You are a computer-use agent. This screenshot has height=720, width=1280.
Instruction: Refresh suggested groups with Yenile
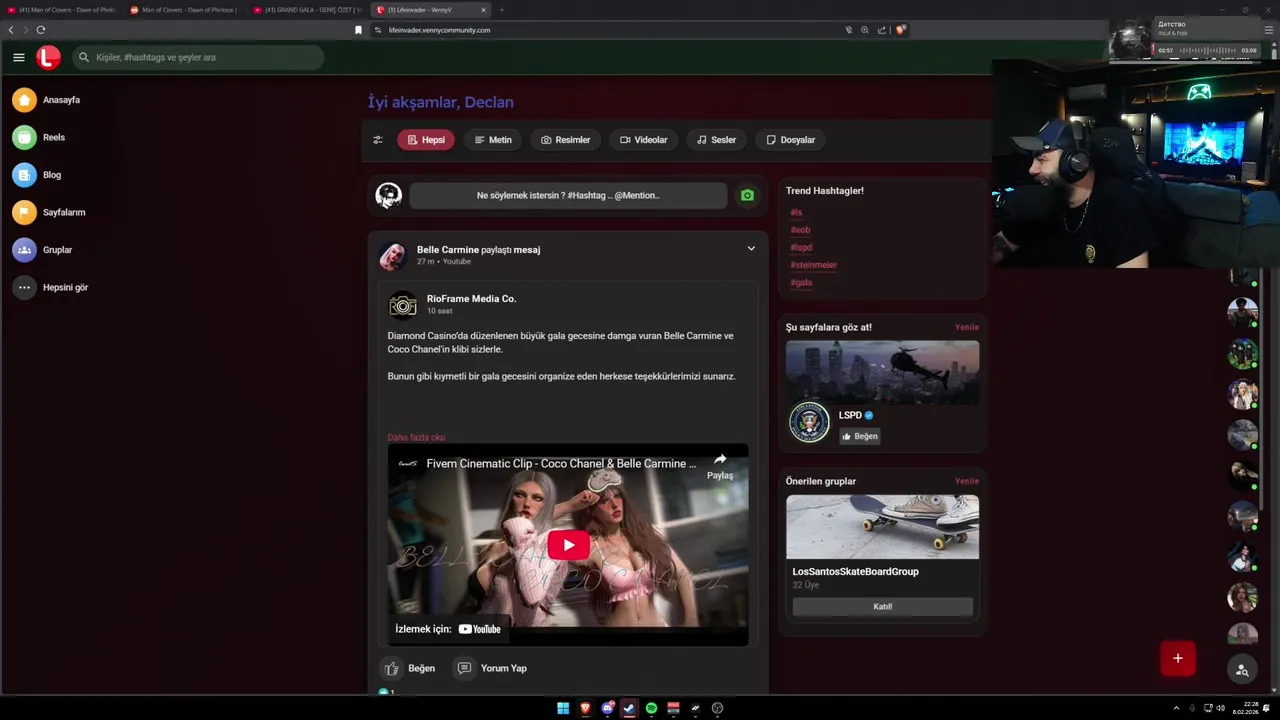(x=967, y=481)
